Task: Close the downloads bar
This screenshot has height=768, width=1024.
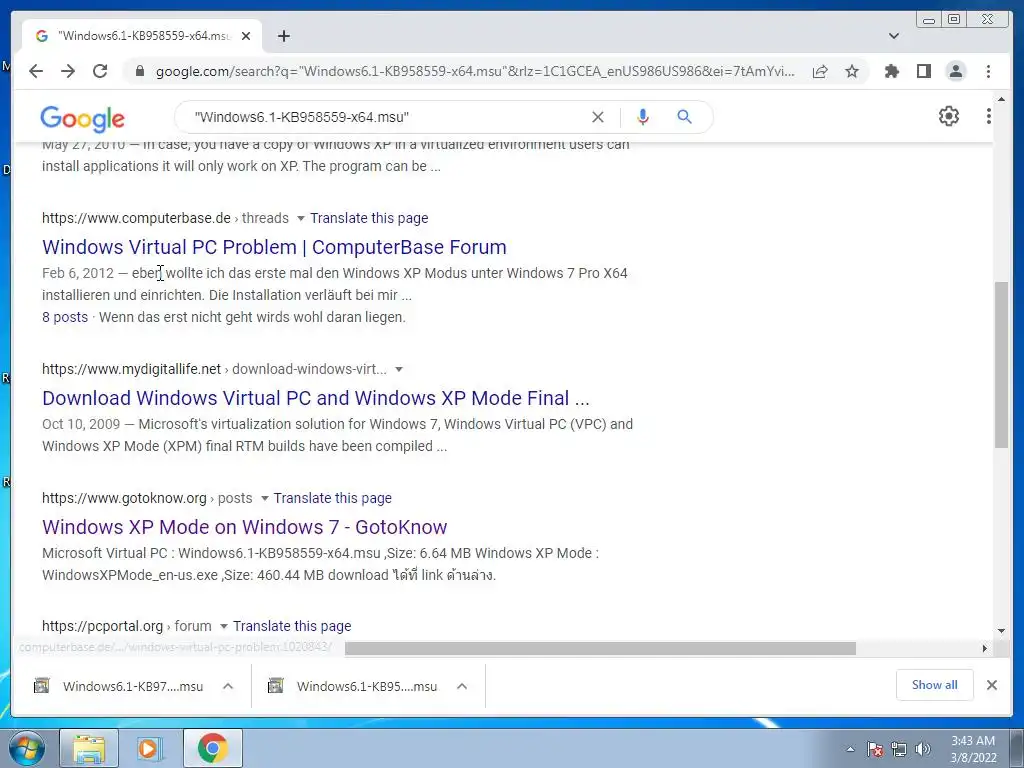Action: 991,684
